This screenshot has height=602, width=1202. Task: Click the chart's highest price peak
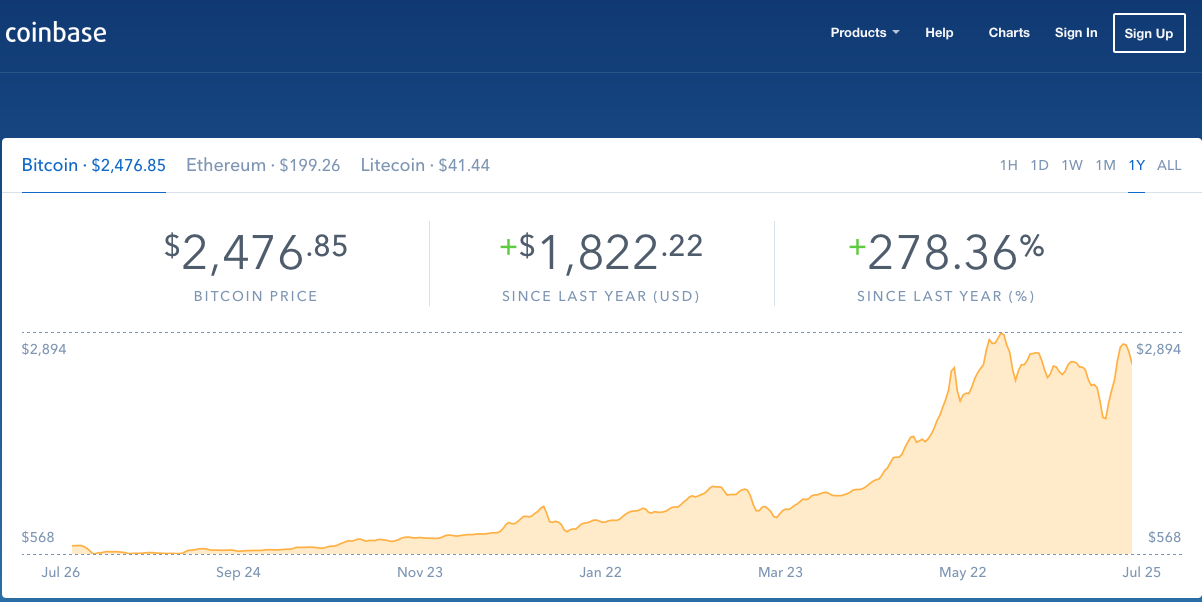tap(1000, 334)
